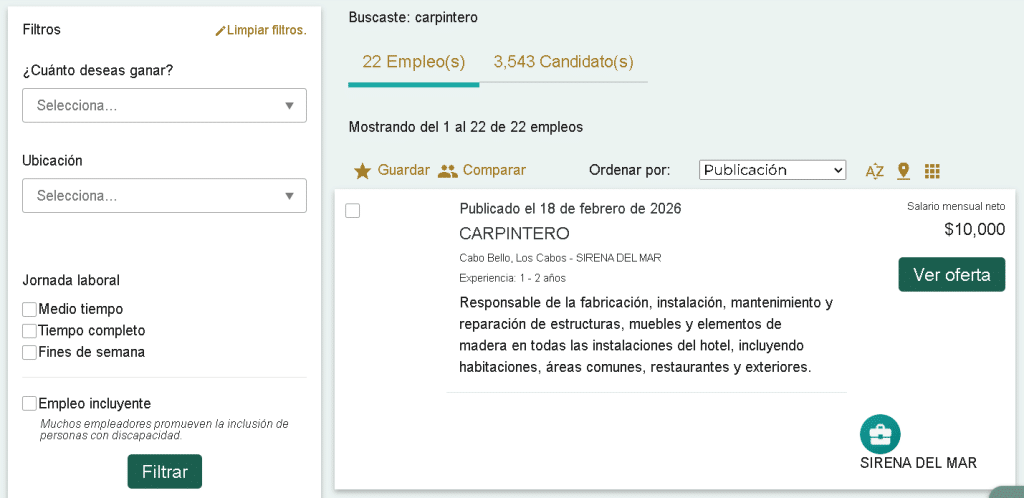Click the Ver oferta button

click(951, 275)
